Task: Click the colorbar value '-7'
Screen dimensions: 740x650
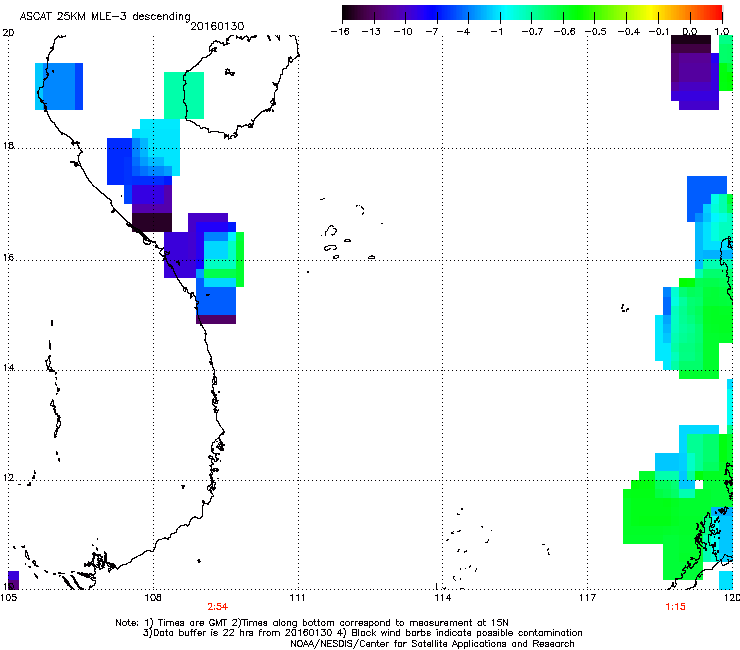Action: pyautogui.click(x=432, y=32)
